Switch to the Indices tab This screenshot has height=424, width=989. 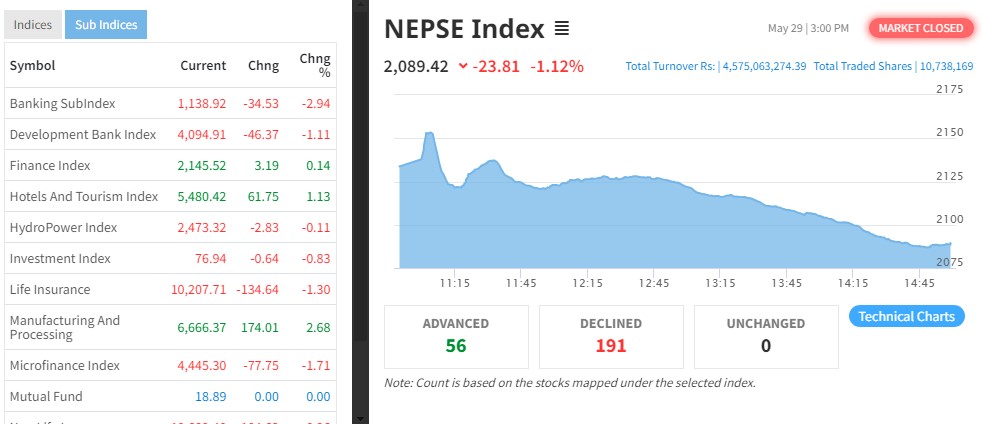[x=32, y=25]
